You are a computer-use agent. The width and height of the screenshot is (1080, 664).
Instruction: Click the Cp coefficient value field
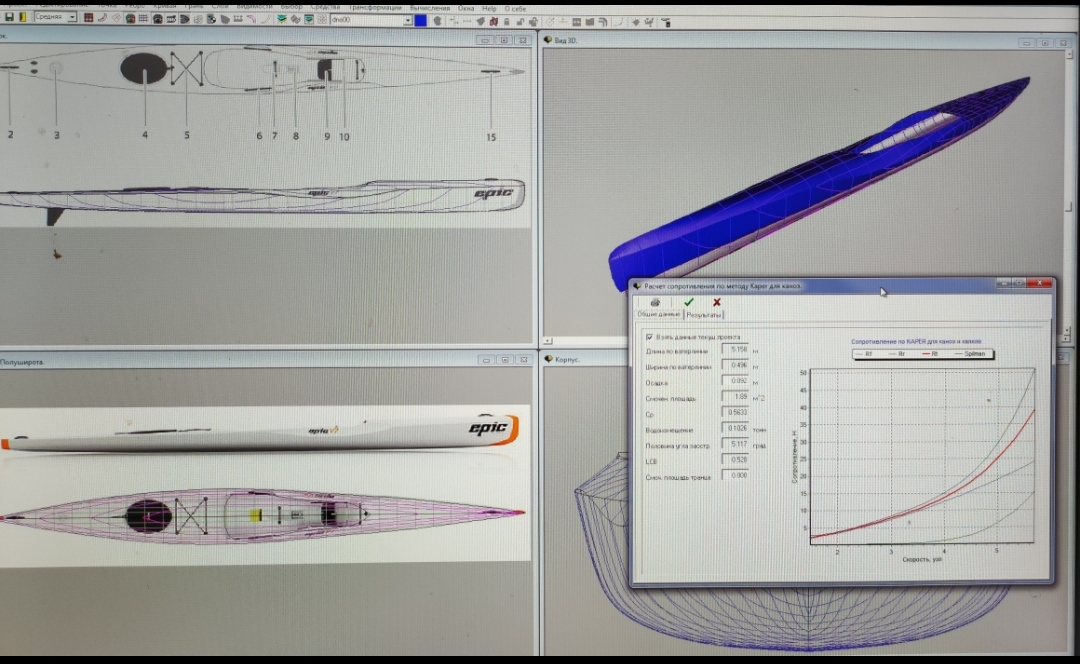coord(735,413)
